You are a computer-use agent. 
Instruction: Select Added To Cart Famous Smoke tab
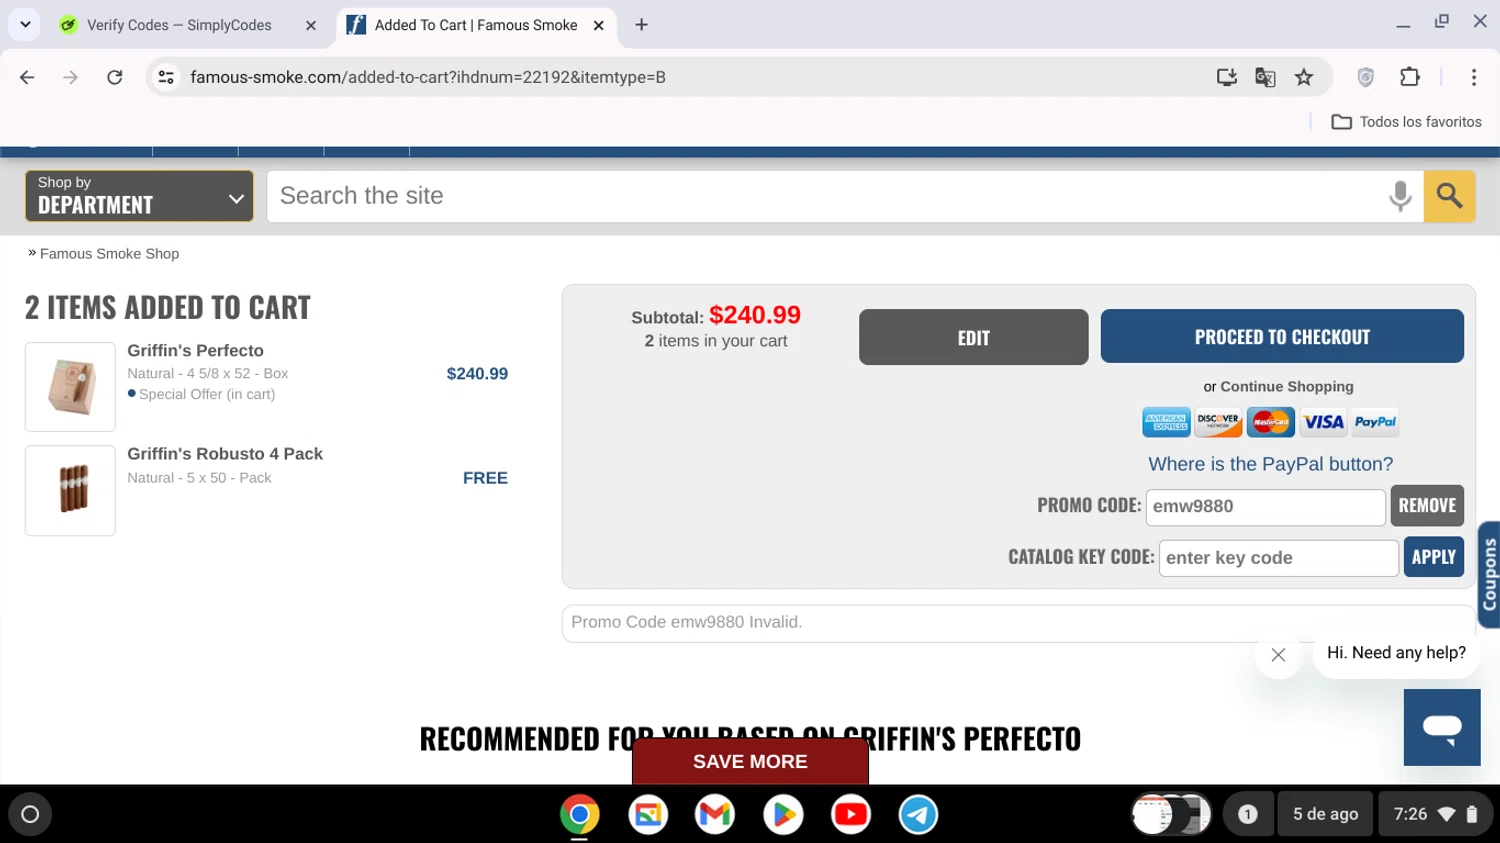(476, 25)
